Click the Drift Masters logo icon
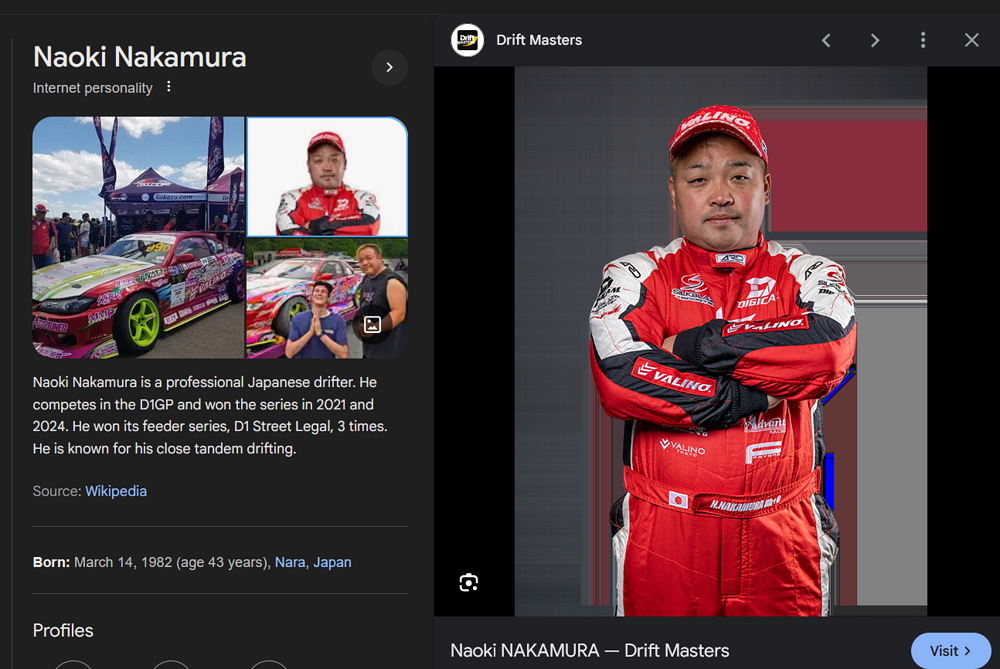Image resolution: width=1000 pixels, height=669 pixels. [467, 40]
